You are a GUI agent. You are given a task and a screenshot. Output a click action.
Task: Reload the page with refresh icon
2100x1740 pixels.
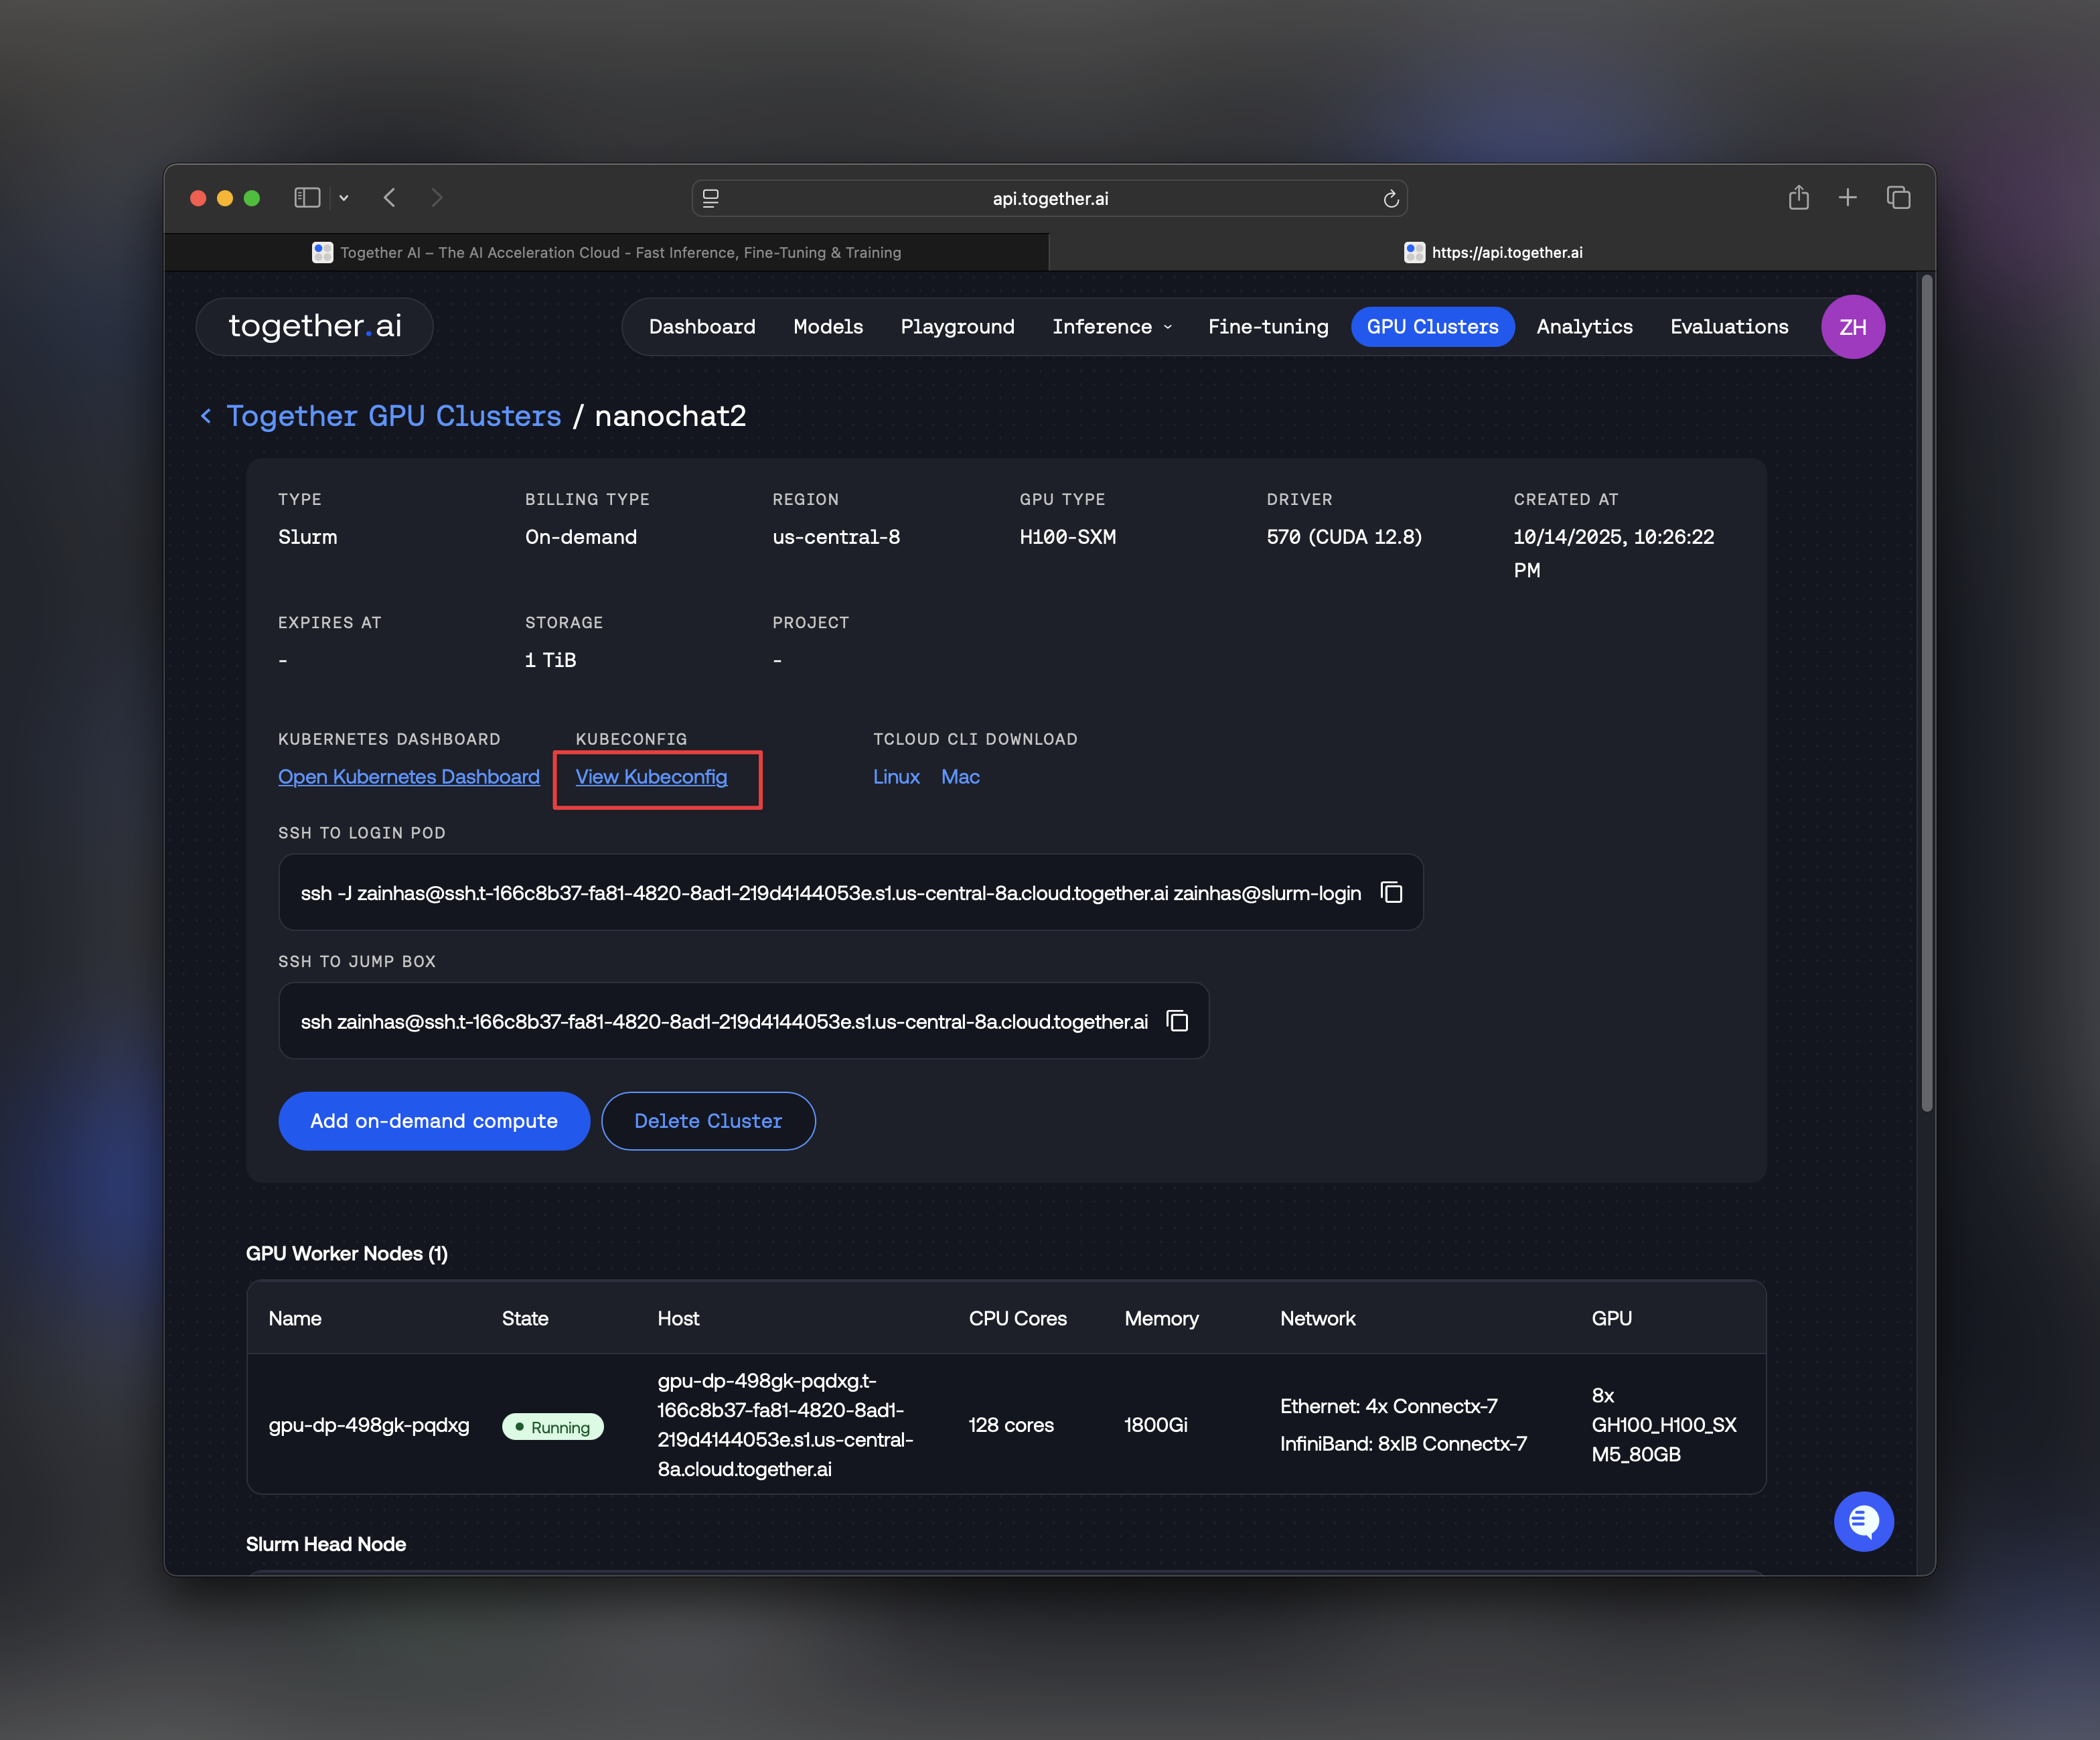tap(1390, 199)
